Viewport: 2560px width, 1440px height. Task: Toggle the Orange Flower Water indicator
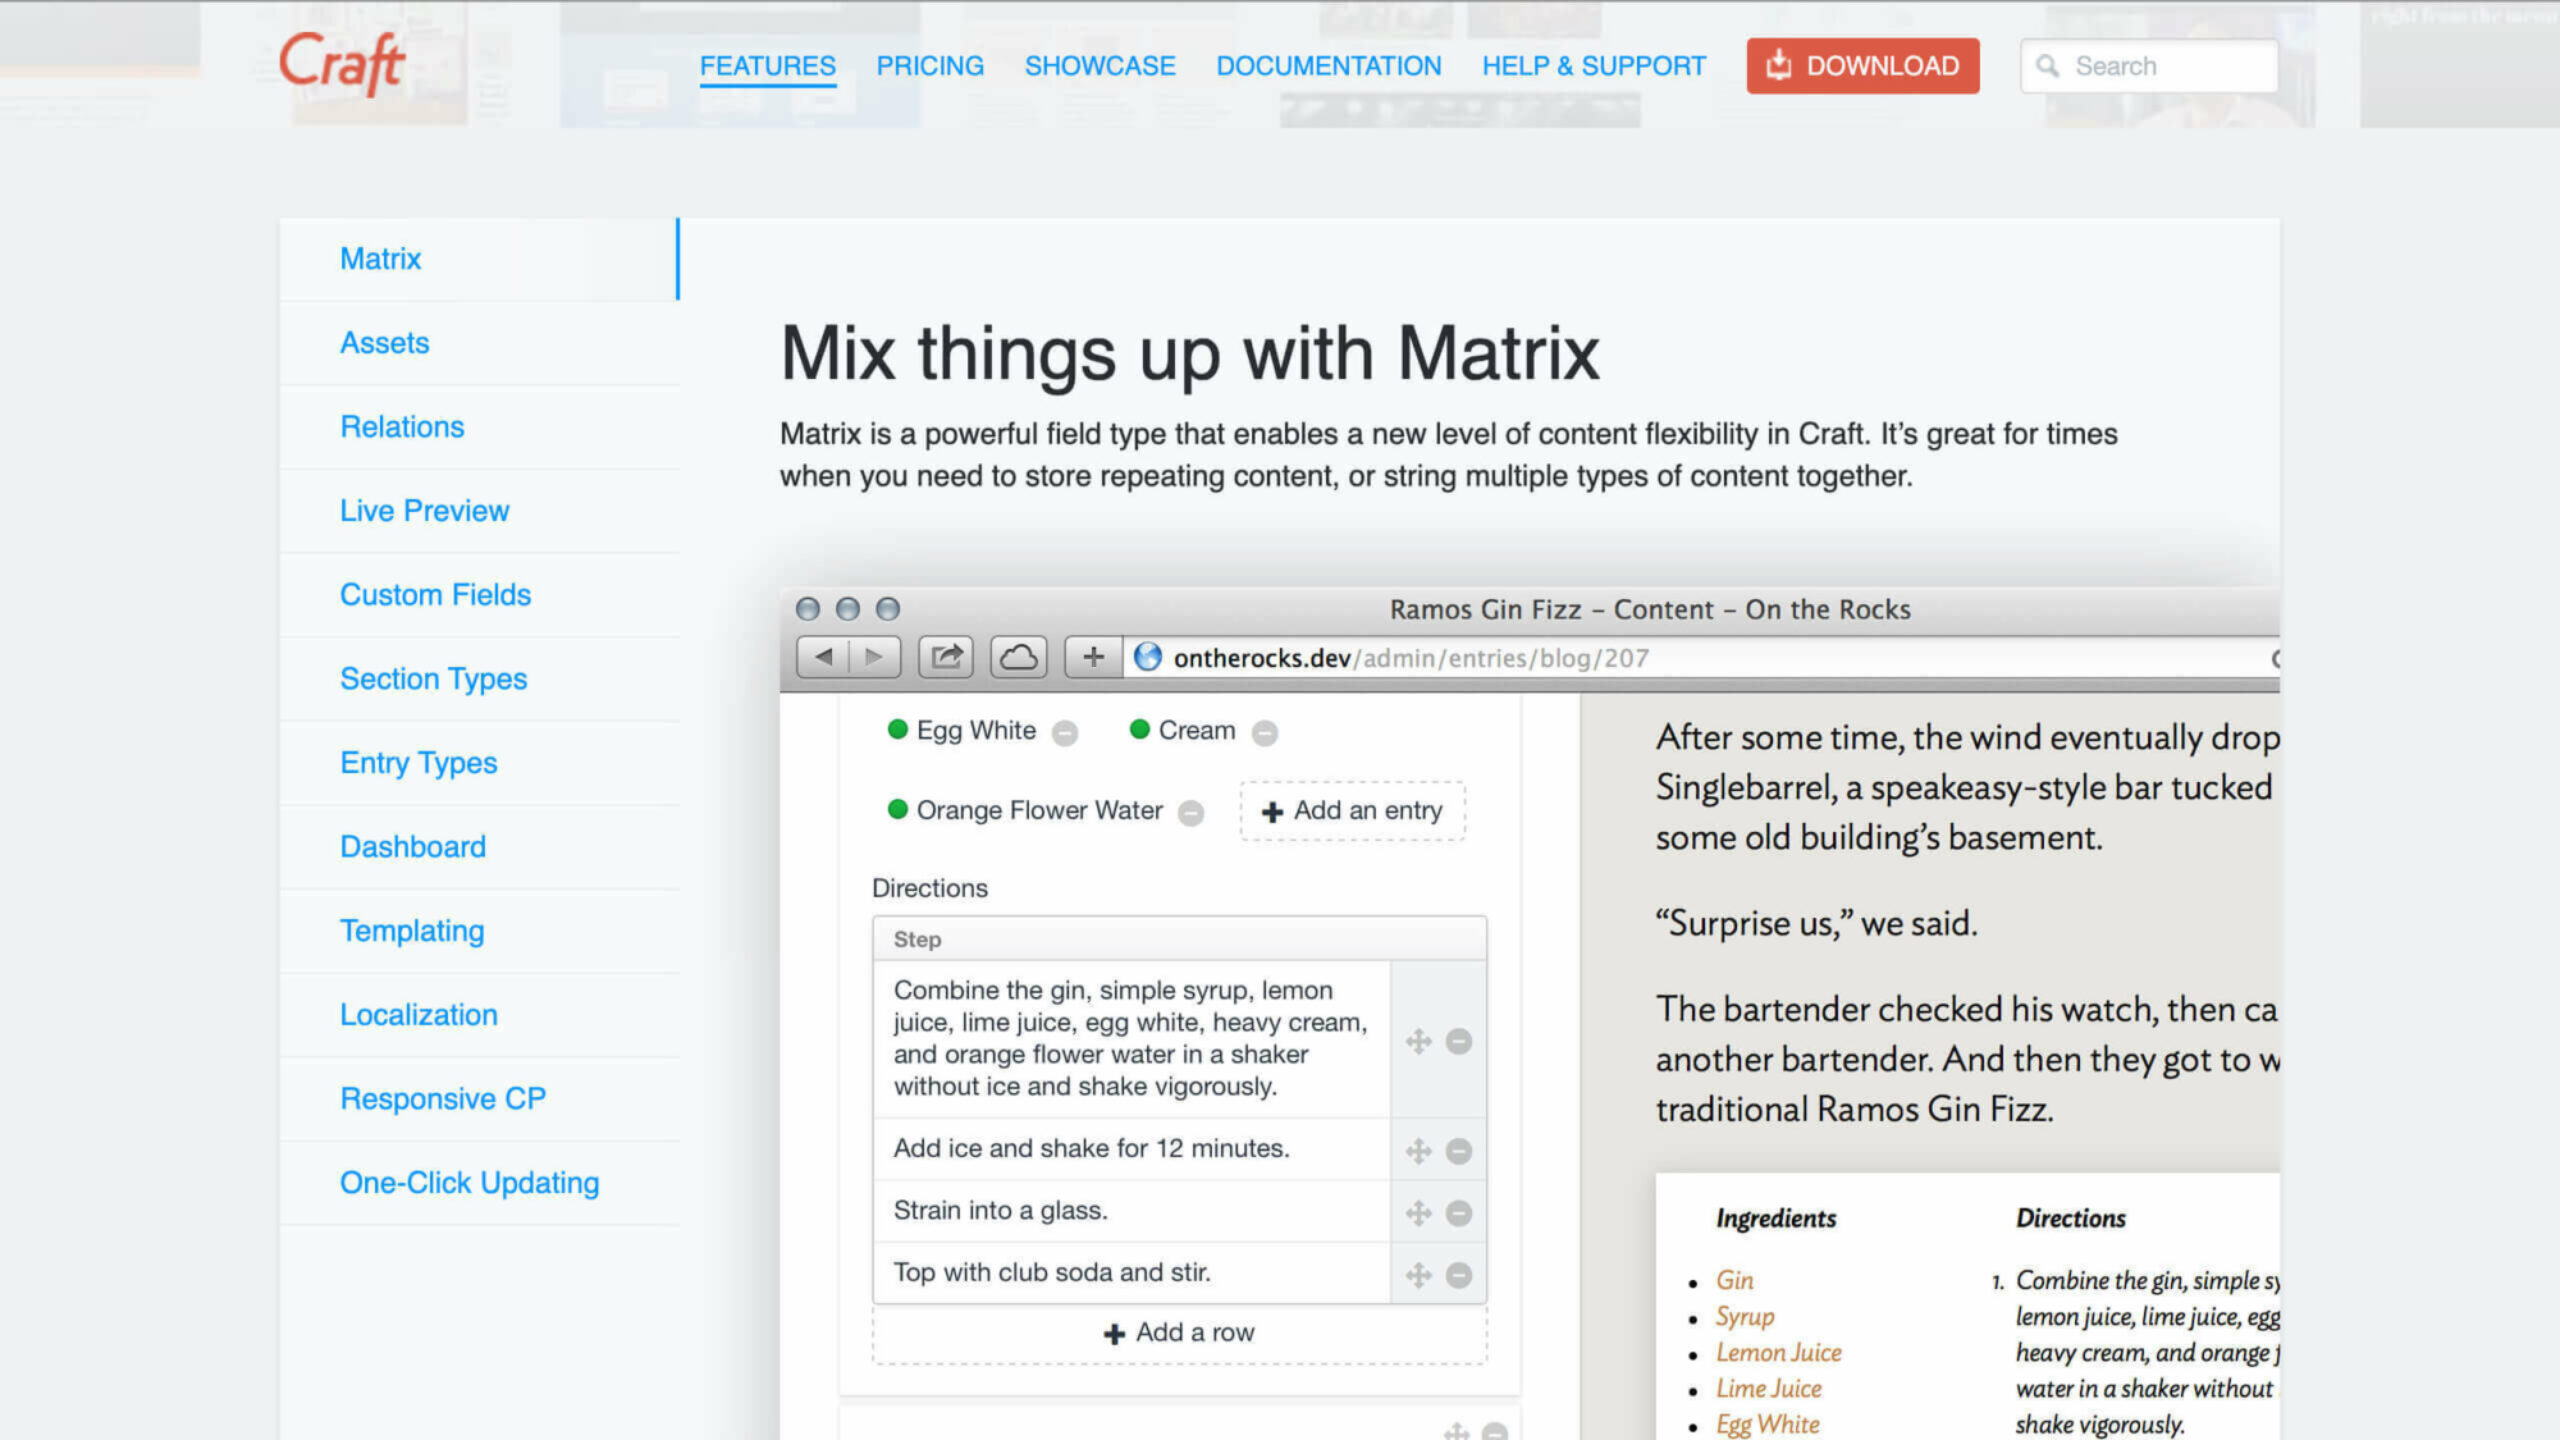coord(897,811)
